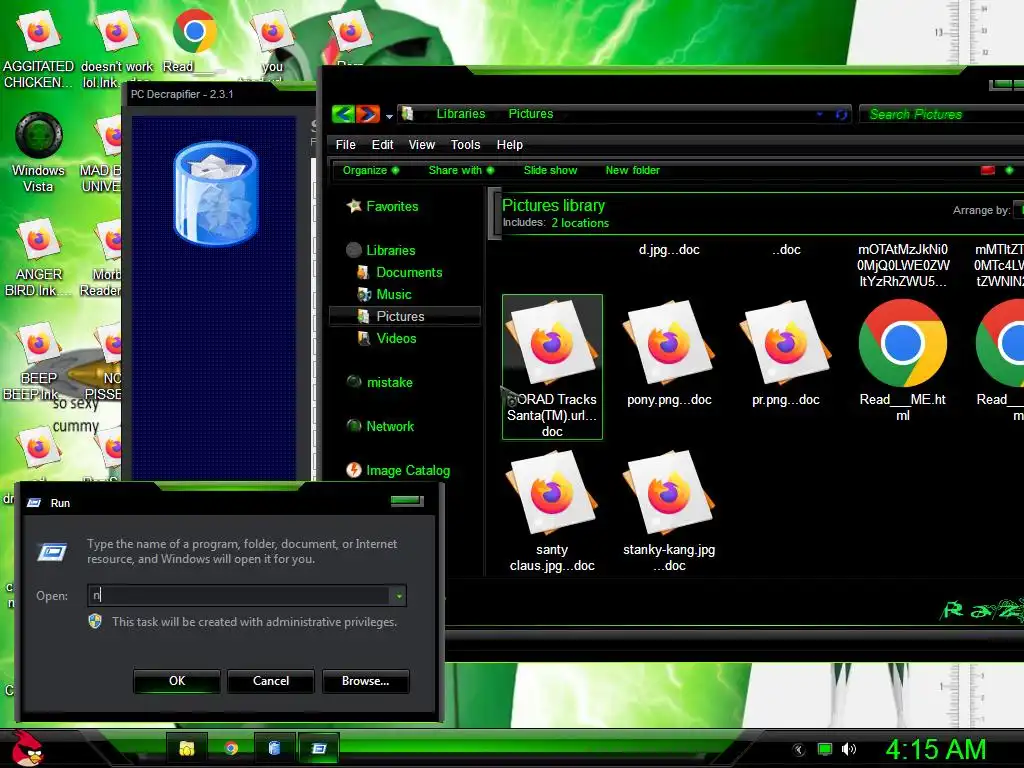Click the recycle bin image in PC Decrapifier
This screenshot has width=1024, height=768.
[x=216, y=193]
